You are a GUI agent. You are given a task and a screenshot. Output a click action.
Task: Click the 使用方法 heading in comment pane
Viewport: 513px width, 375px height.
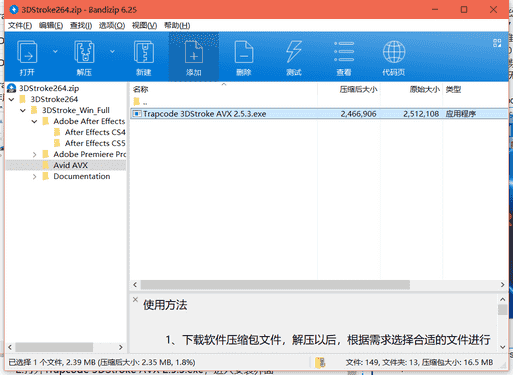pyautogui.click(x=165, y=305)
